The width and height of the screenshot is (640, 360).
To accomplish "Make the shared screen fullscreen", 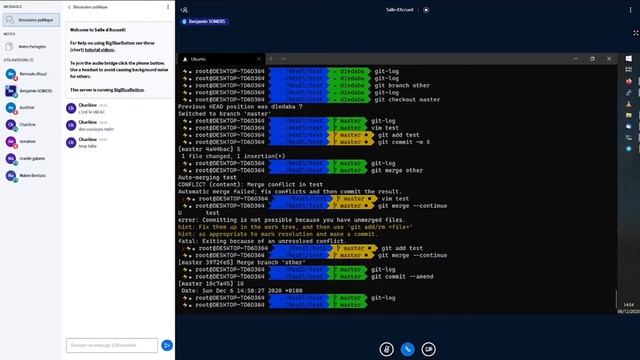I will coord(636,33).
